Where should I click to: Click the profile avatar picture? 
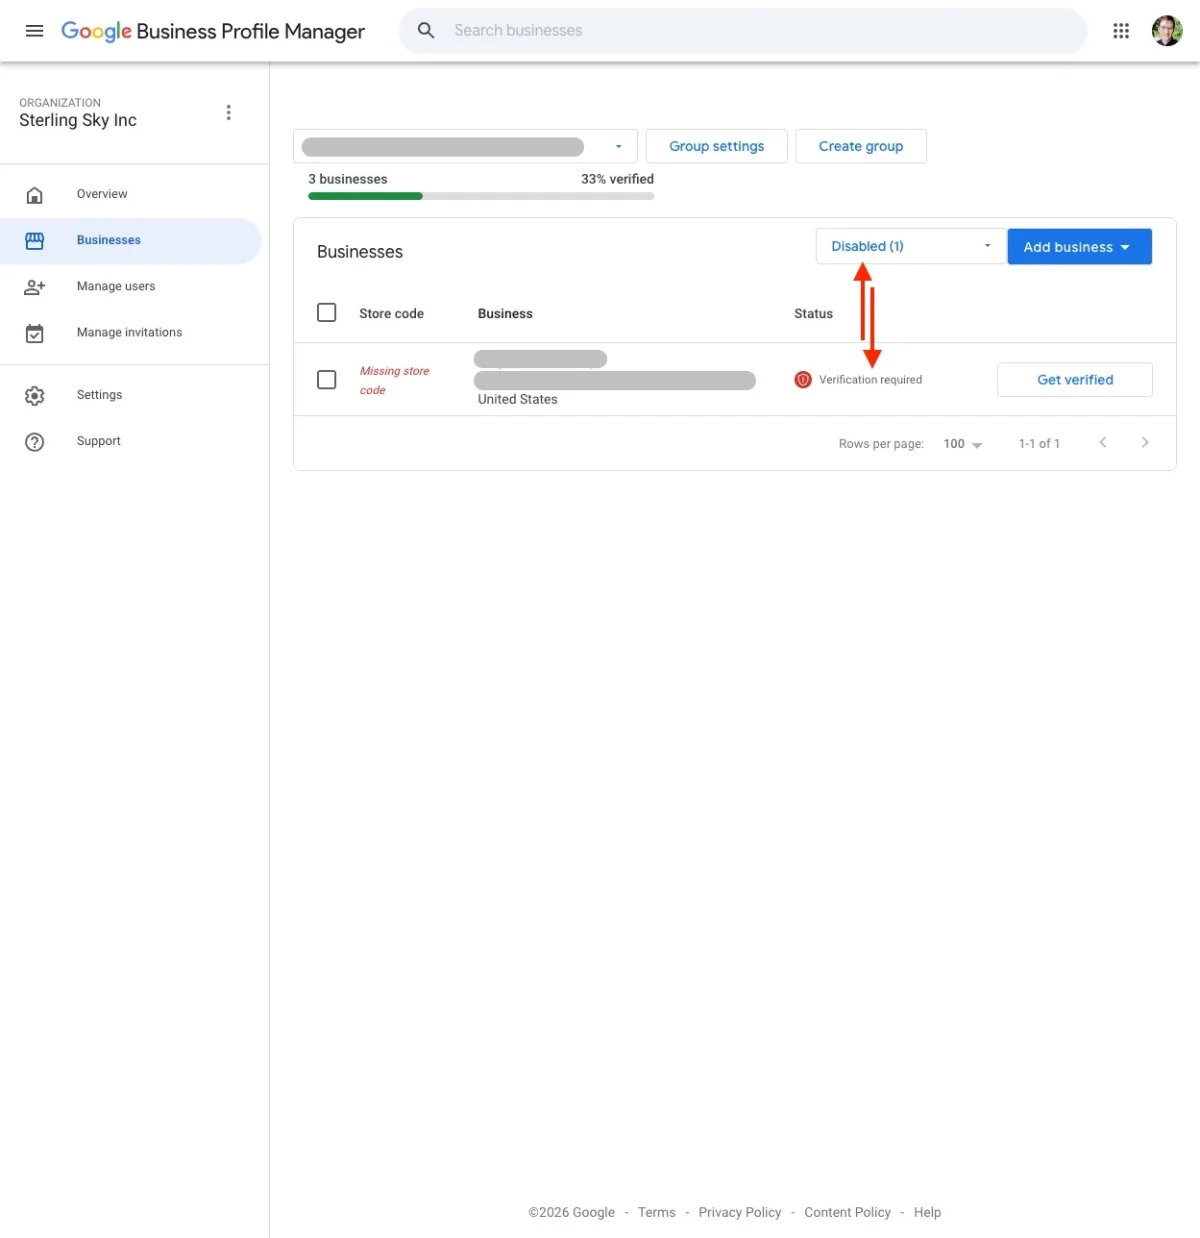click(1166, 30)
